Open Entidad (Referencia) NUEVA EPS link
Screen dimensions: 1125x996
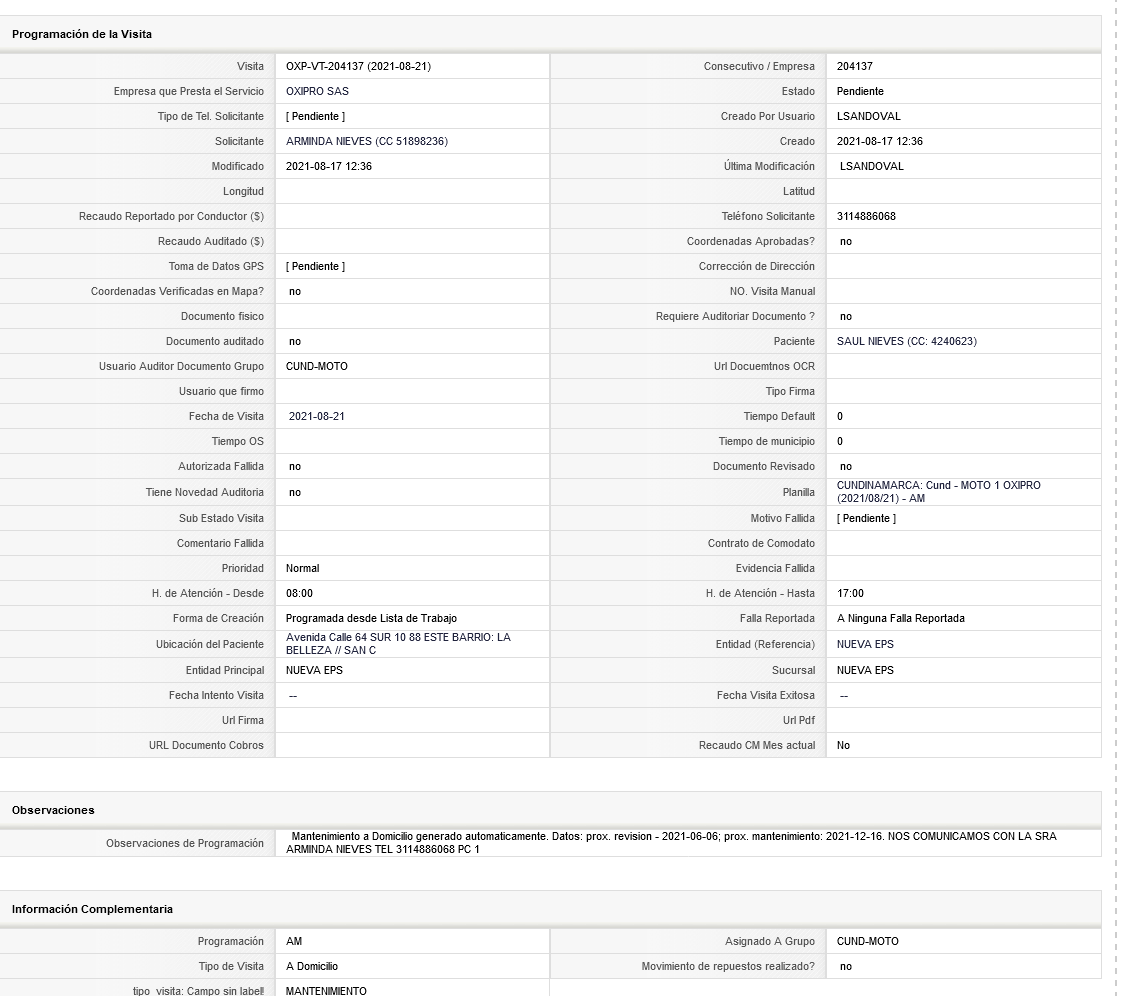[x=865, y=644]
